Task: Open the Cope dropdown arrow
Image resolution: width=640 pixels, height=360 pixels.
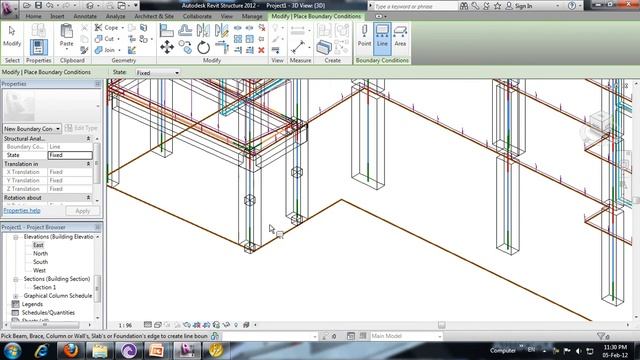Action: point(123,28)
